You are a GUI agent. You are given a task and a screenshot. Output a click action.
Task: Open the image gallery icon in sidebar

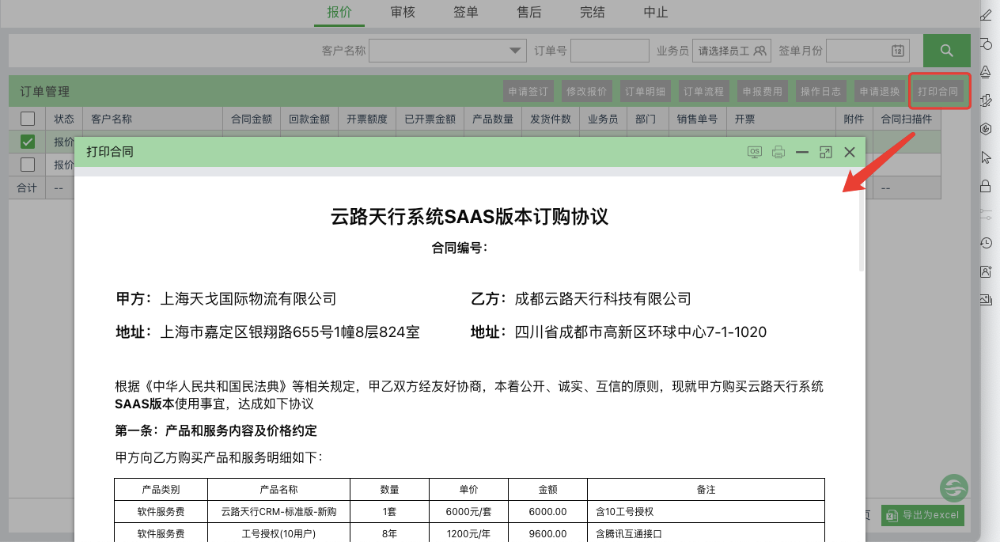coord(986,299)
